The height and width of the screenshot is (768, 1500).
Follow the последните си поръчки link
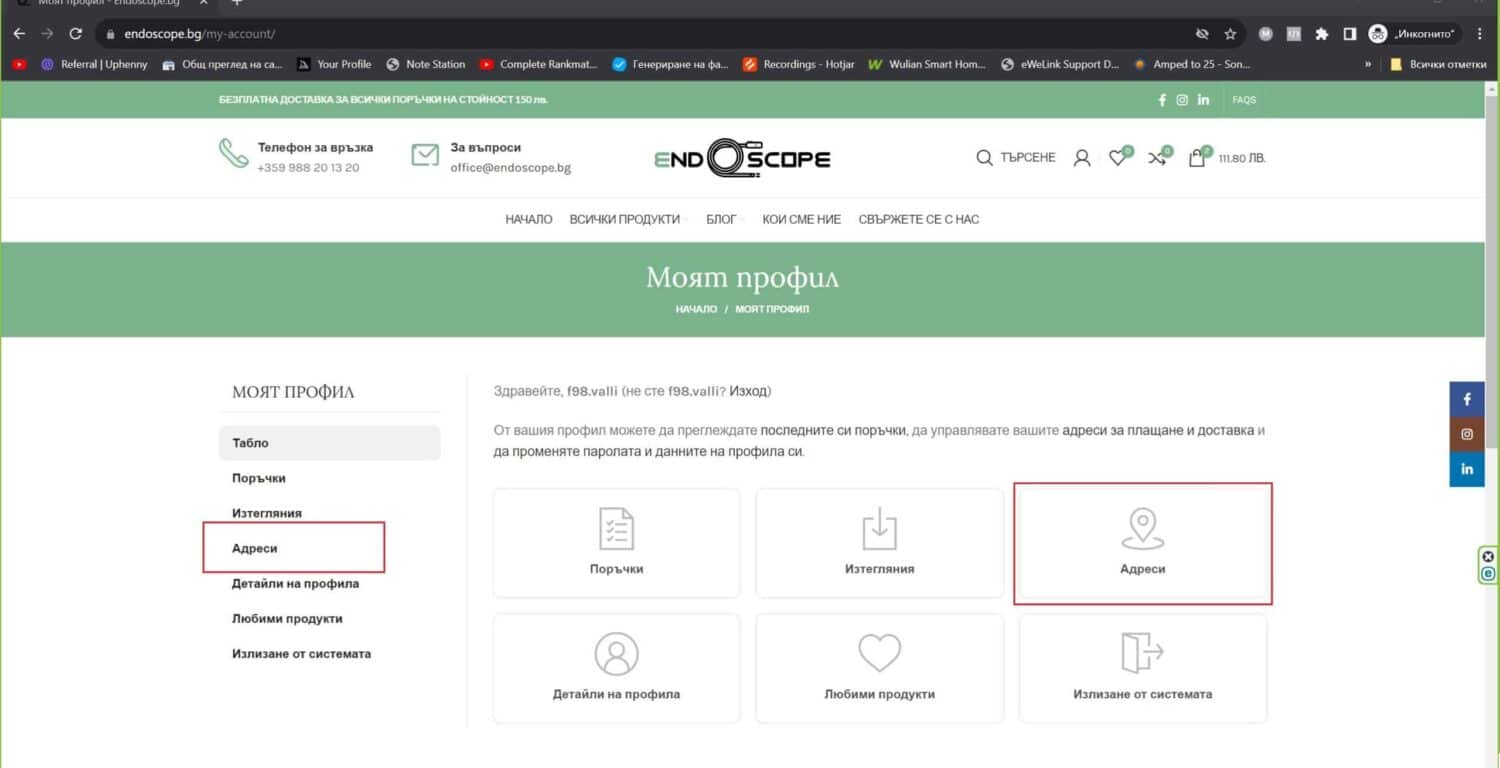tap(834, 430)
